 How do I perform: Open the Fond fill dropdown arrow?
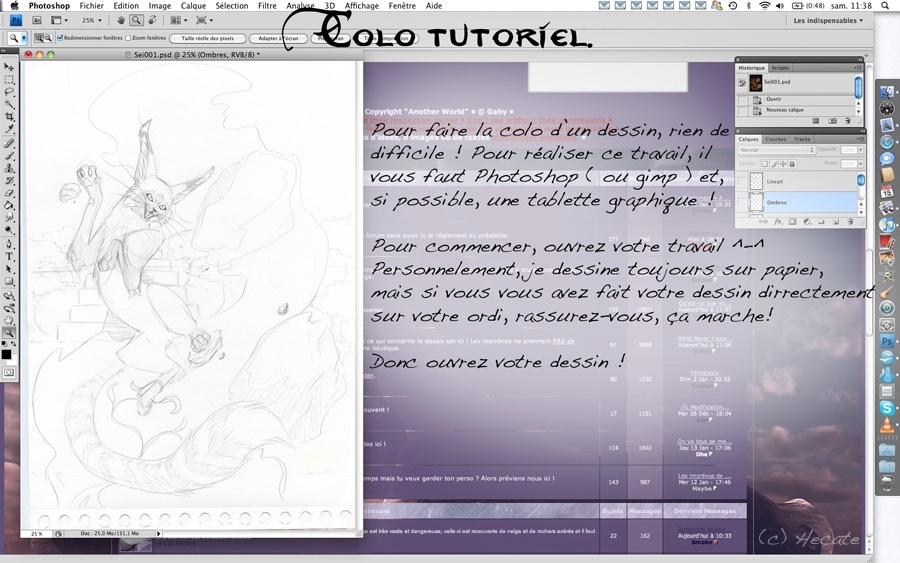860,164
